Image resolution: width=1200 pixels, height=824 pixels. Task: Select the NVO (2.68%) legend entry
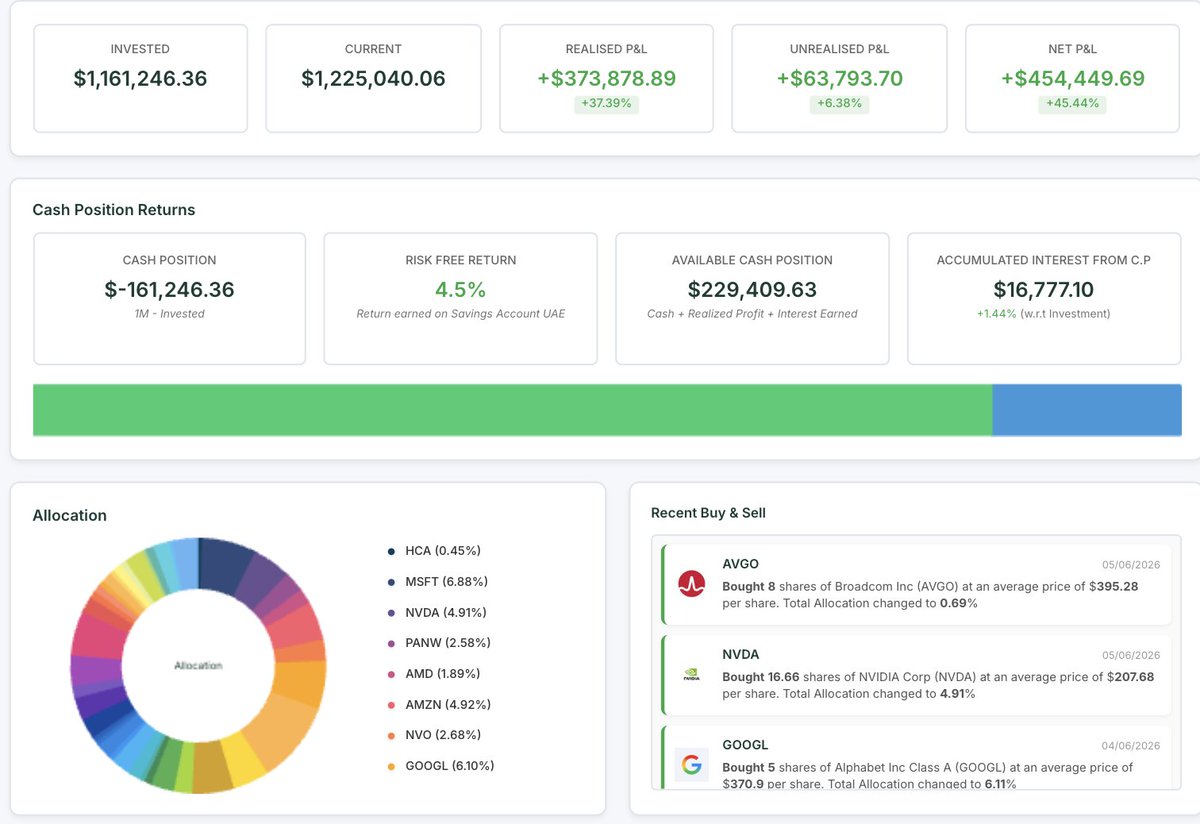pos(434,735)
